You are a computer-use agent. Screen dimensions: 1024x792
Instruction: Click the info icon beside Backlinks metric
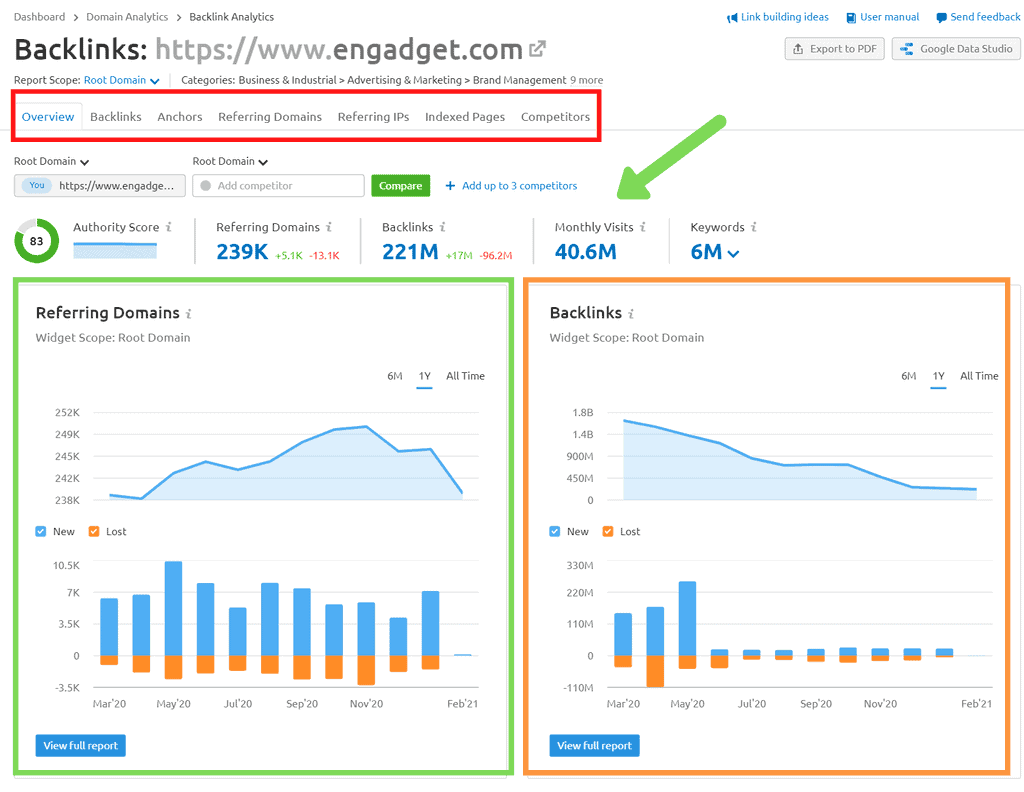(442, 227)
